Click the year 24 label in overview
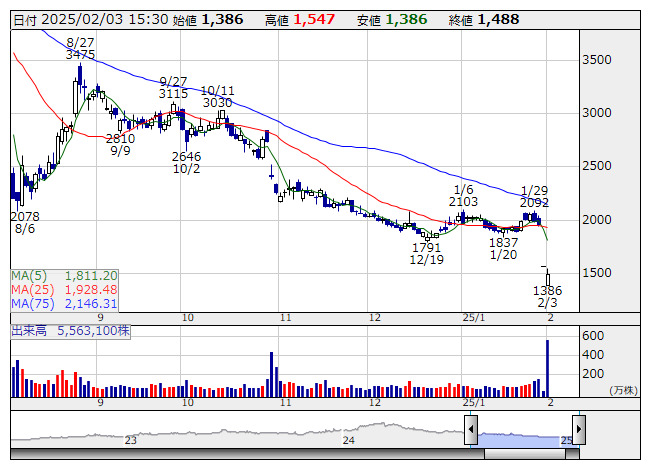Viewport: 653px width, 470px height. pyautogui.click(x=349, y=440)
